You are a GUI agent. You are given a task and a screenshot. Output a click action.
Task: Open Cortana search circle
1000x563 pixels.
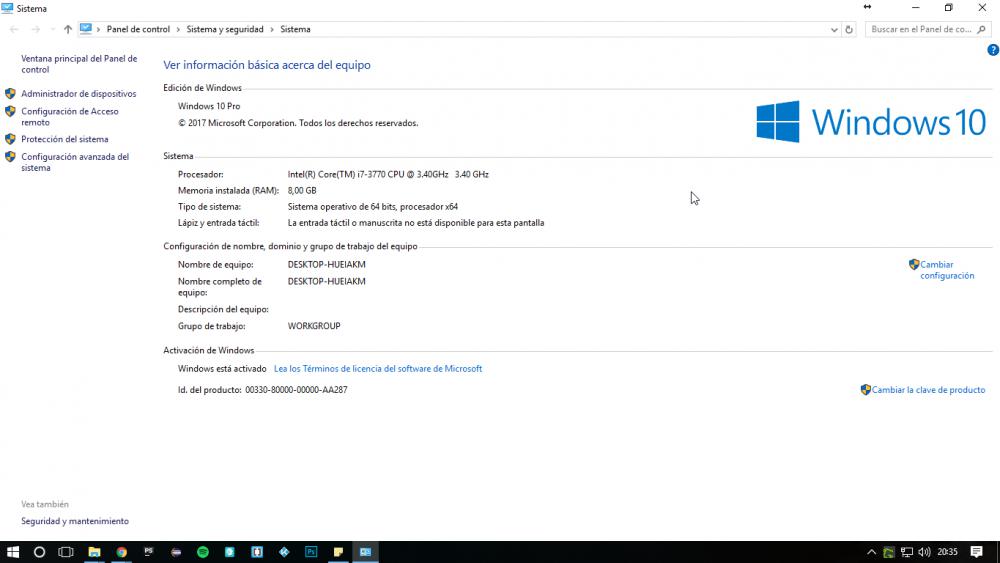(x=39, y=552)
